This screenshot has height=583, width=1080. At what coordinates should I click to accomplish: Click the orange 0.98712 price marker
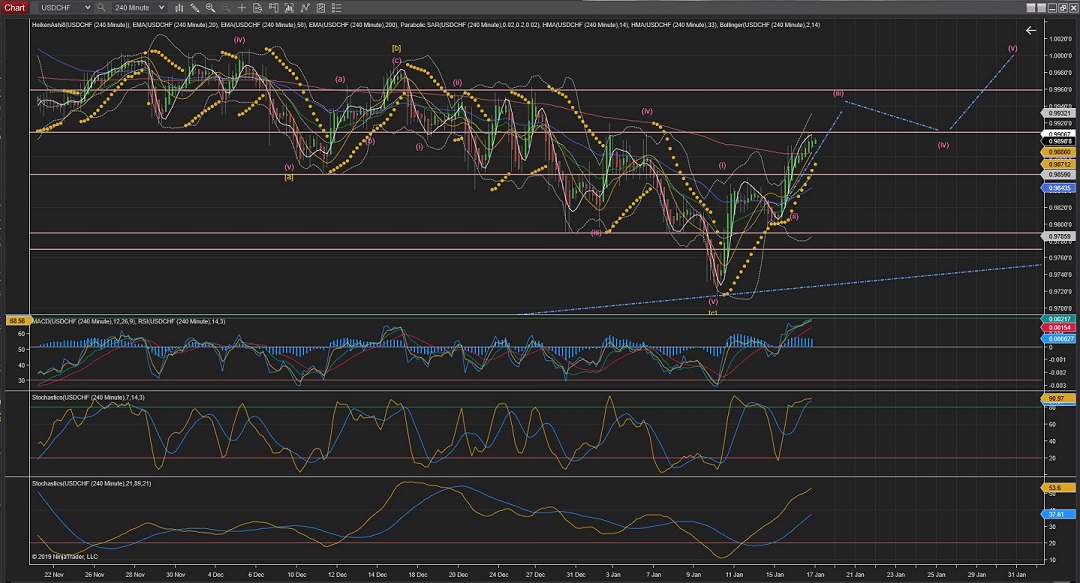[1059, 165]
